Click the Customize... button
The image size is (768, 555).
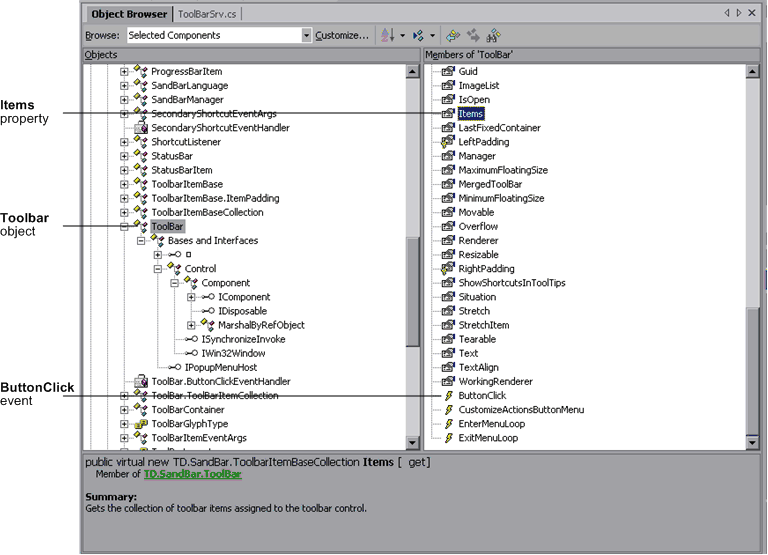click(x=342, y=35)
